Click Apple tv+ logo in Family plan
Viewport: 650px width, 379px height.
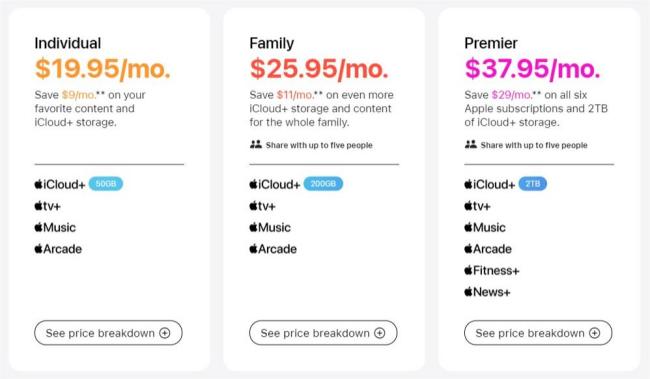262,206
